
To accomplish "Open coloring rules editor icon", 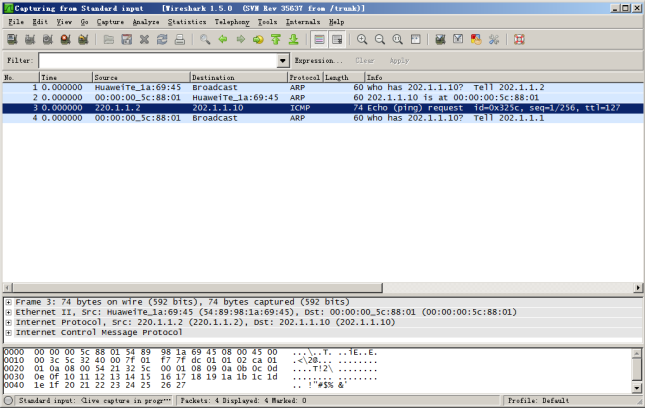I will click(x=476, y=40).
